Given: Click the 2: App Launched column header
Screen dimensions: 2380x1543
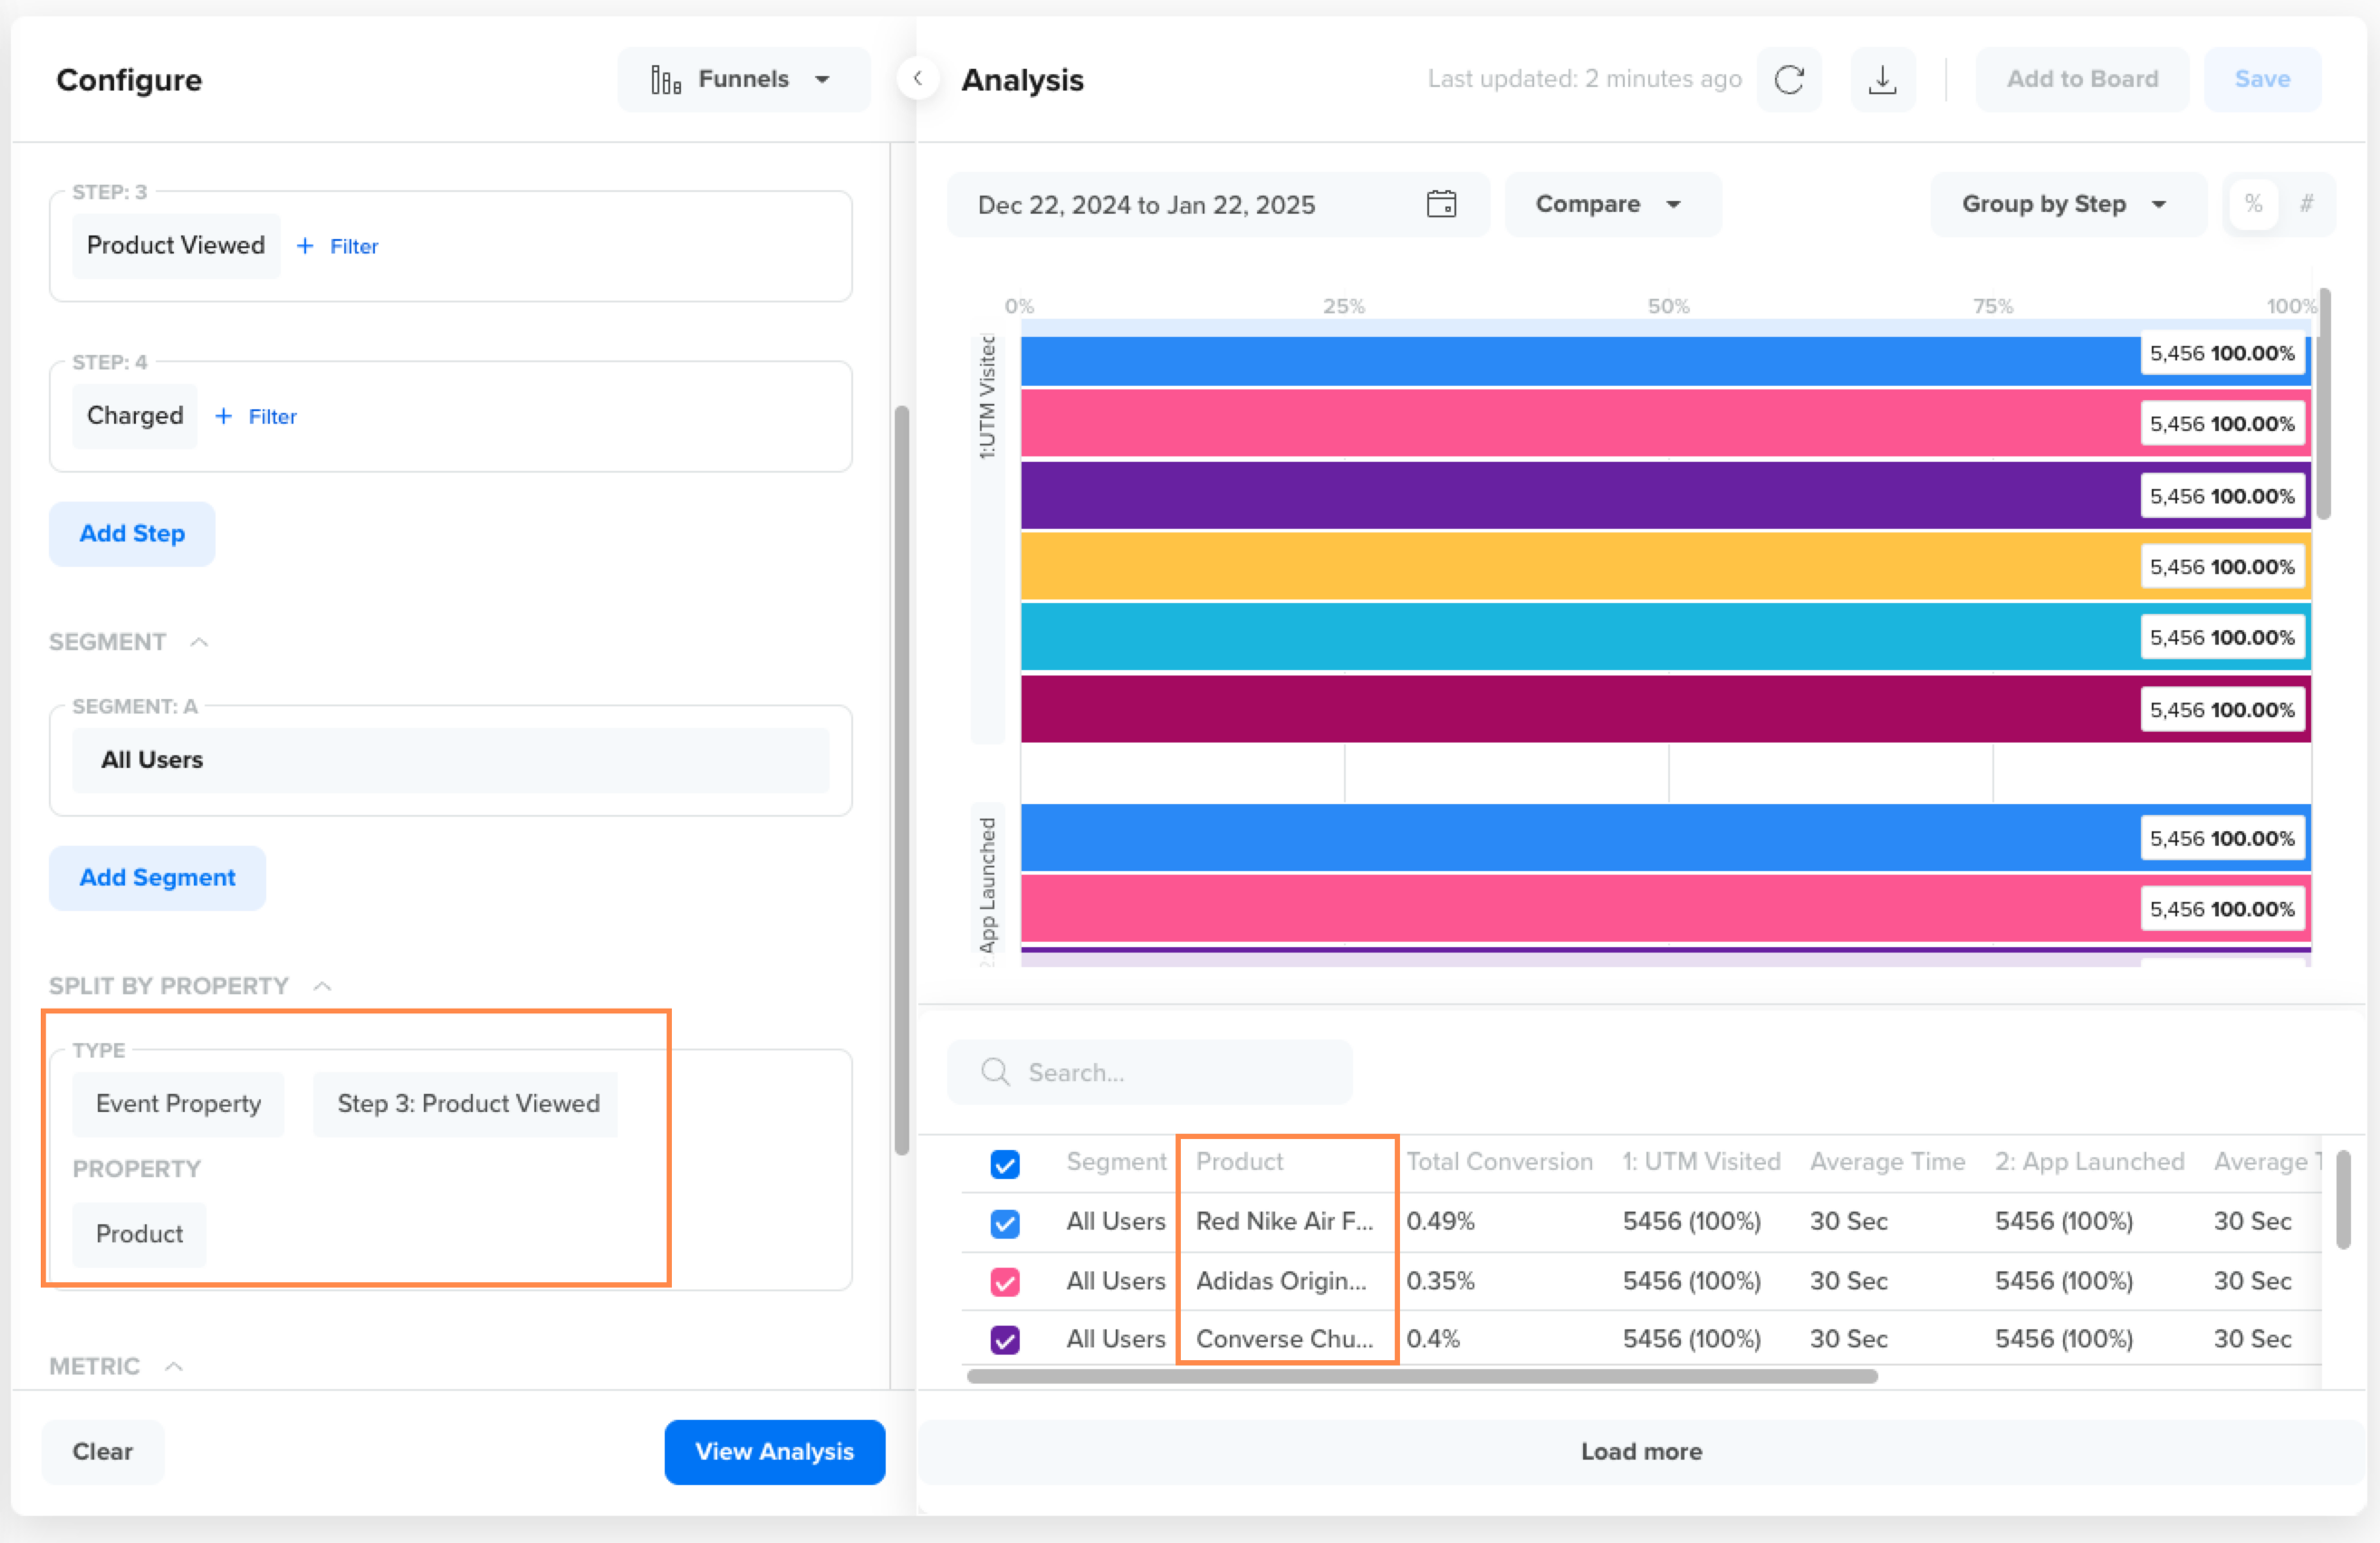Looking at the screenshot, I should pyautogui.click(x=2089, y=1161).
